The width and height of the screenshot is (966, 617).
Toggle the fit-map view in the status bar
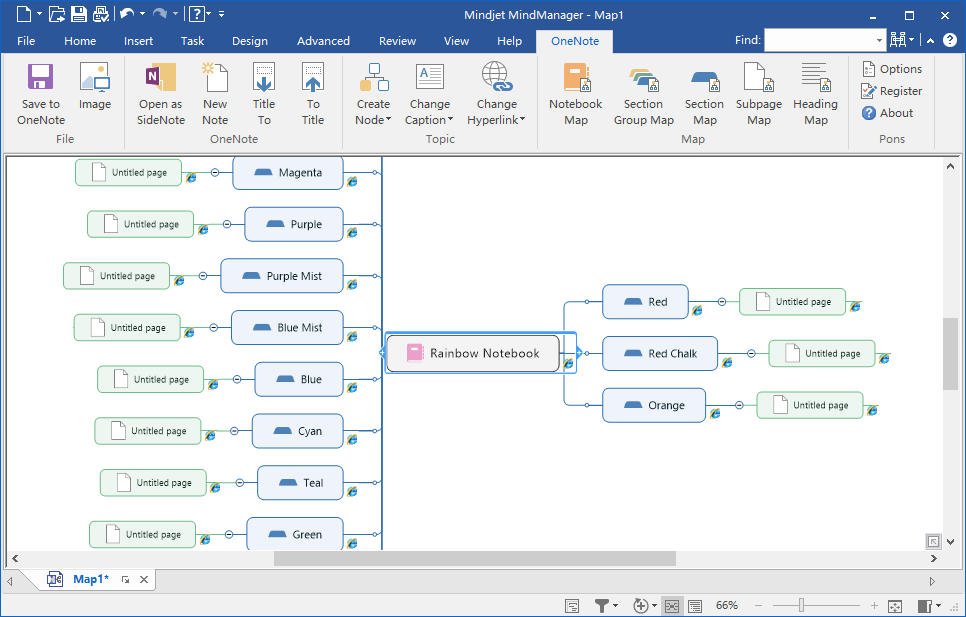point(671,605)
